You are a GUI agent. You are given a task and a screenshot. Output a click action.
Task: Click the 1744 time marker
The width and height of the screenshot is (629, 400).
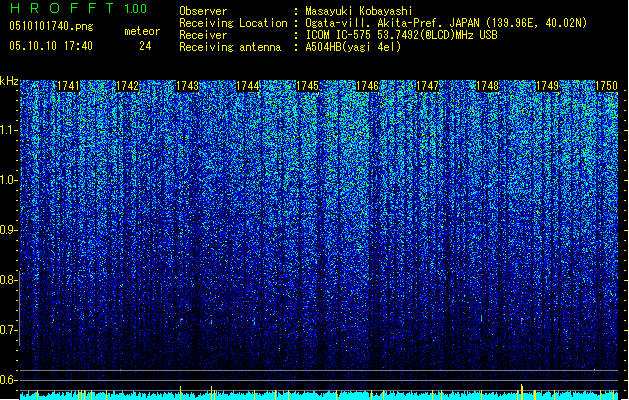pyautogui.click(x=248, y=86)
